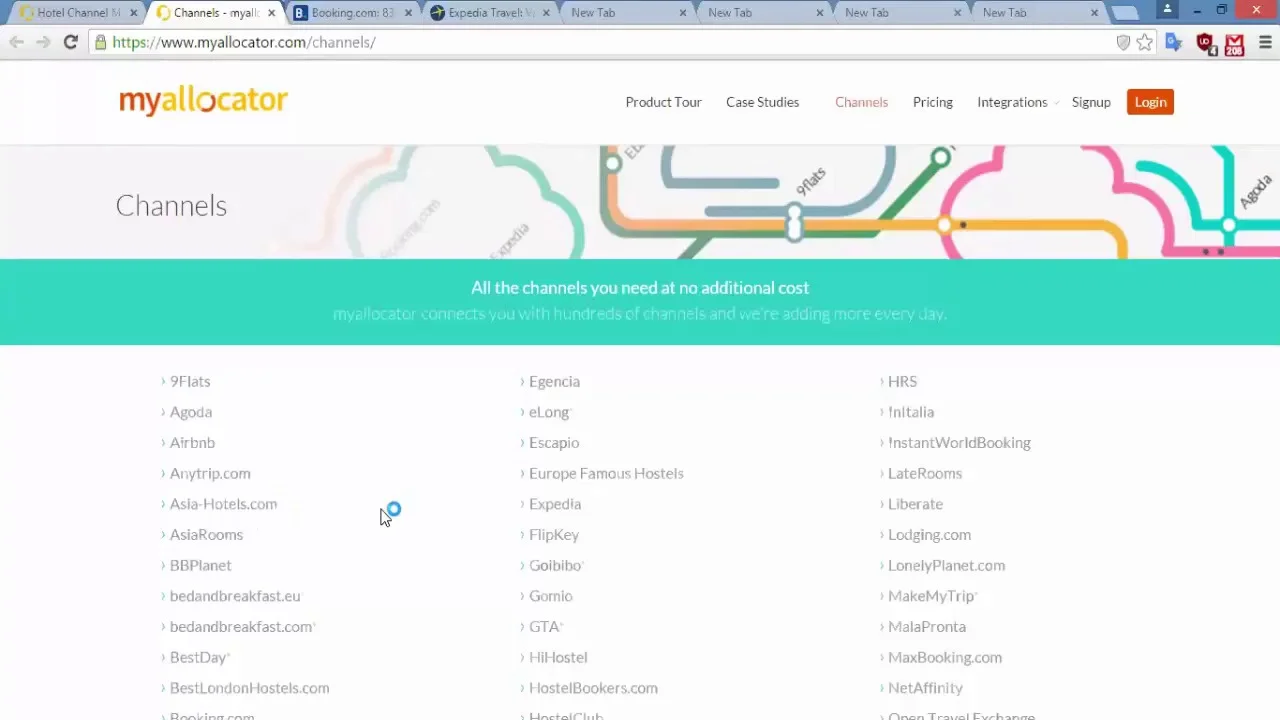Open the eLong channel link
The height and width of the screenshot is (720, 1280).
(x=548, y=412)
